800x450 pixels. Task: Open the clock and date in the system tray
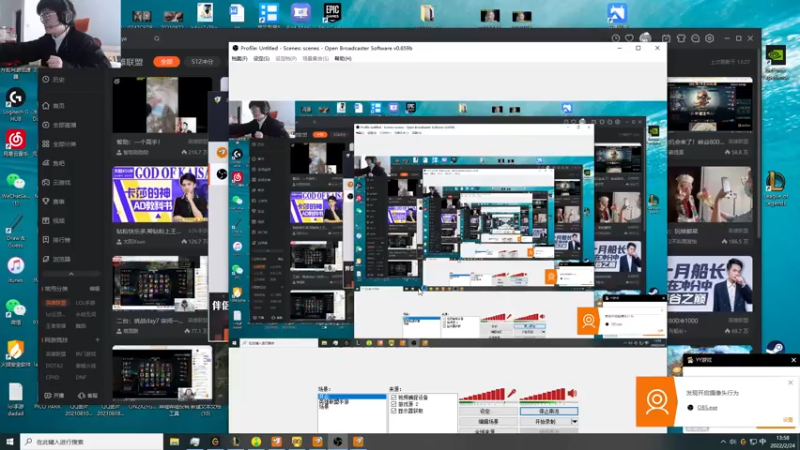(x=783, y=442)
